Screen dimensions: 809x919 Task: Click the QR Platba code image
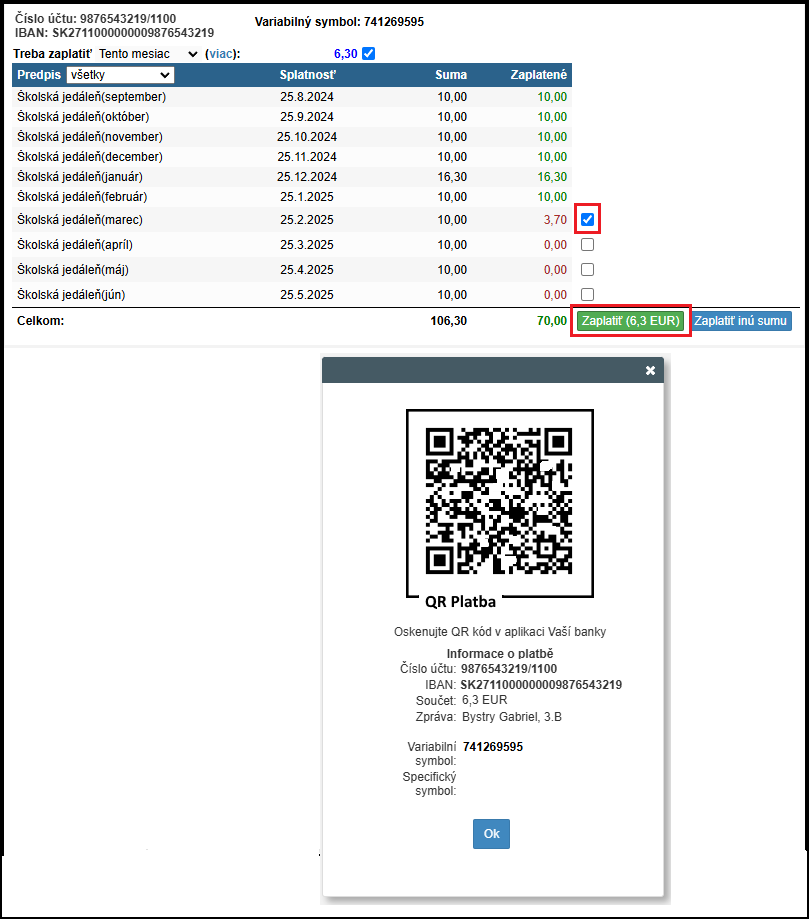(x=499, y=503)
